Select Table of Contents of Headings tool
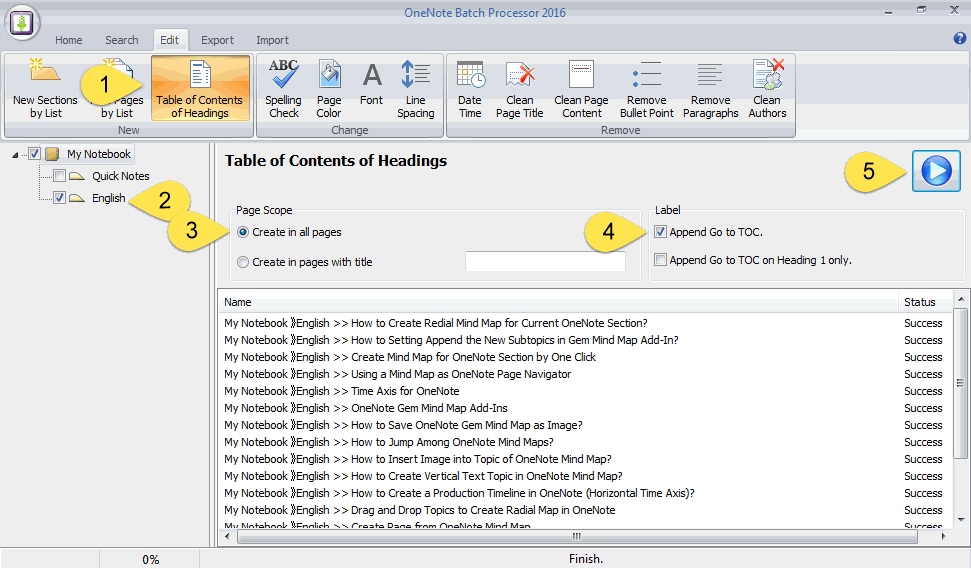Viewport: 971px width, 569px height. [x=200, y=88]
